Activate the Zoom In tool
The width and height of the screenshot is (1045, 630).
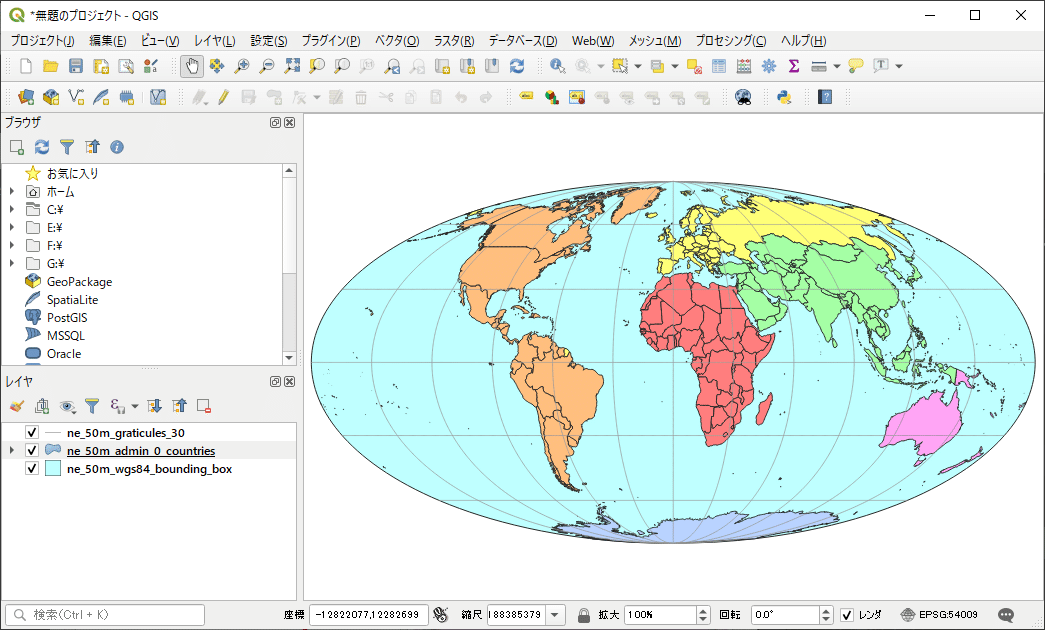tap(240, 66)
